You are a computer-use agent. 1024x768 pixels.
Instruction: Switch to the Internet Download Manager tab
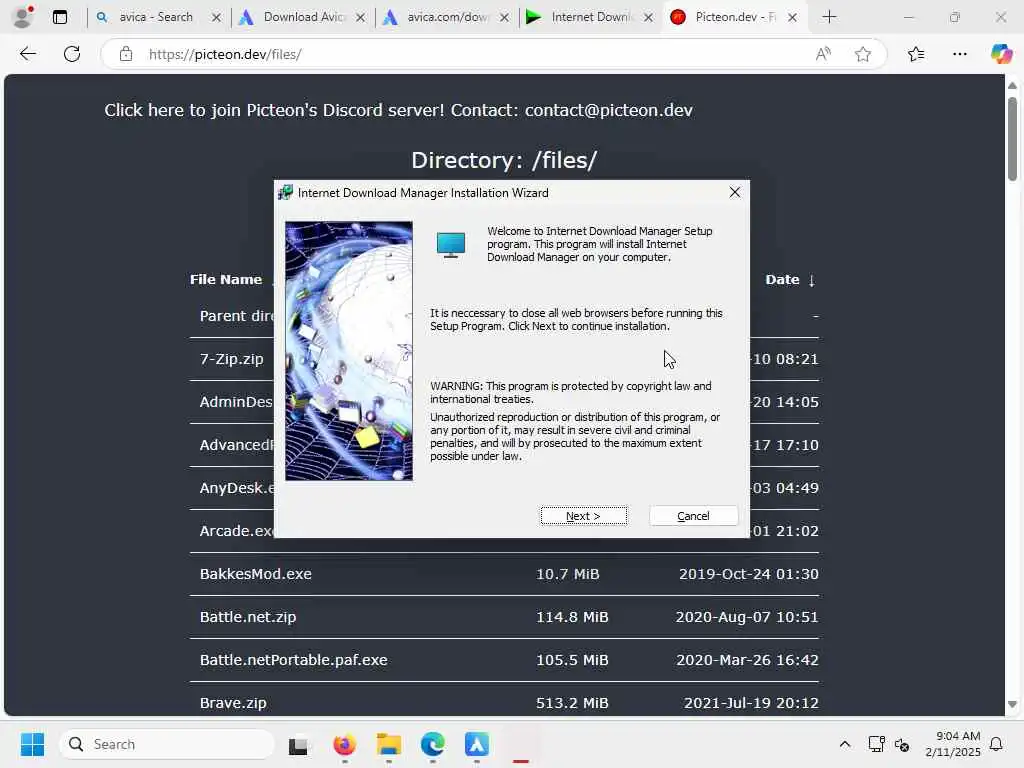(x=591, y=17)
